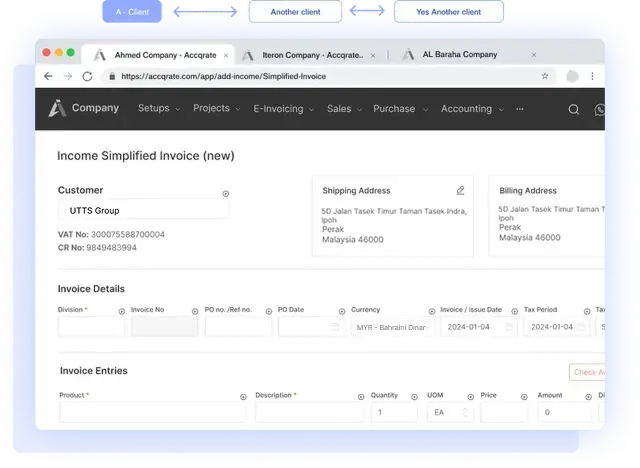Open calendar icon in Tax Period field
Viewport: 640px width, 468px height.
(581, 327)
